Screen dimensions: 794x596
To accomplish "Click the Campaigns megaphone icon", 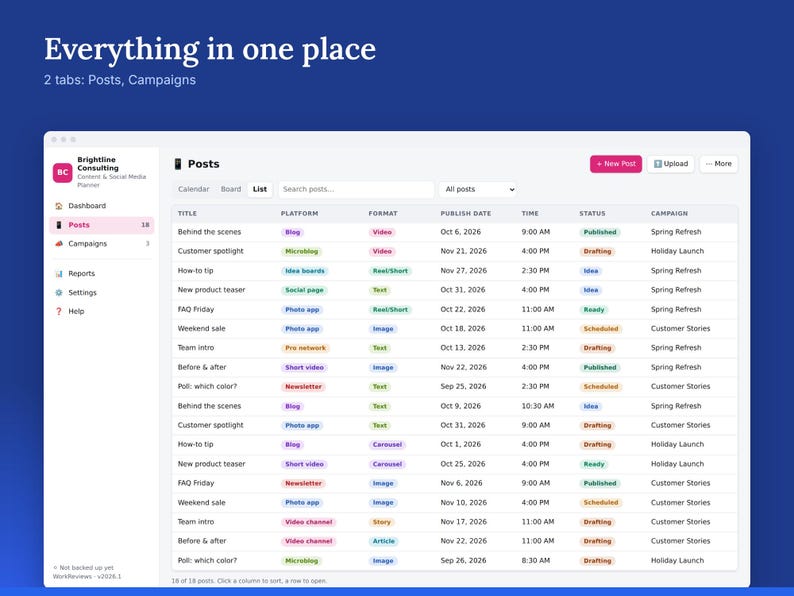I will point(59,244).
